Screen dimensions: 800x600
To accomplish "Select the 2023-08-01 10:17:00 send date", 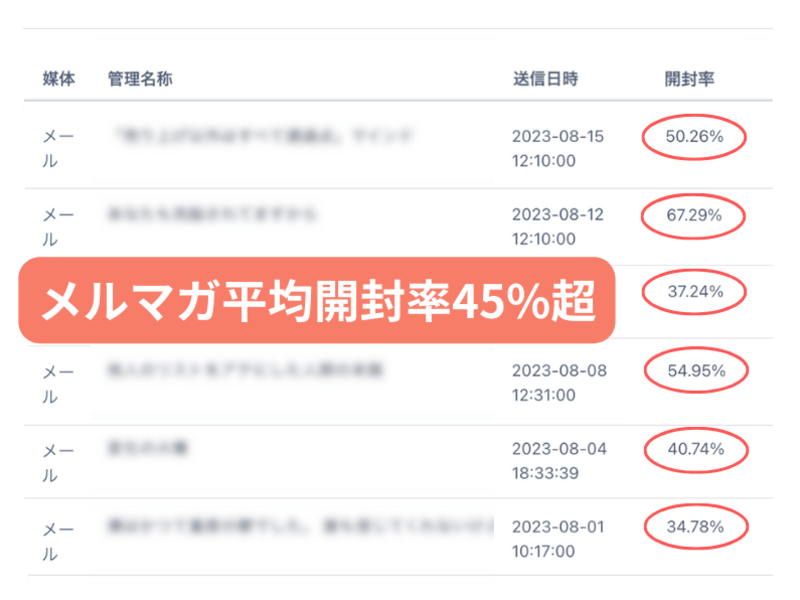I will point(558,538).
